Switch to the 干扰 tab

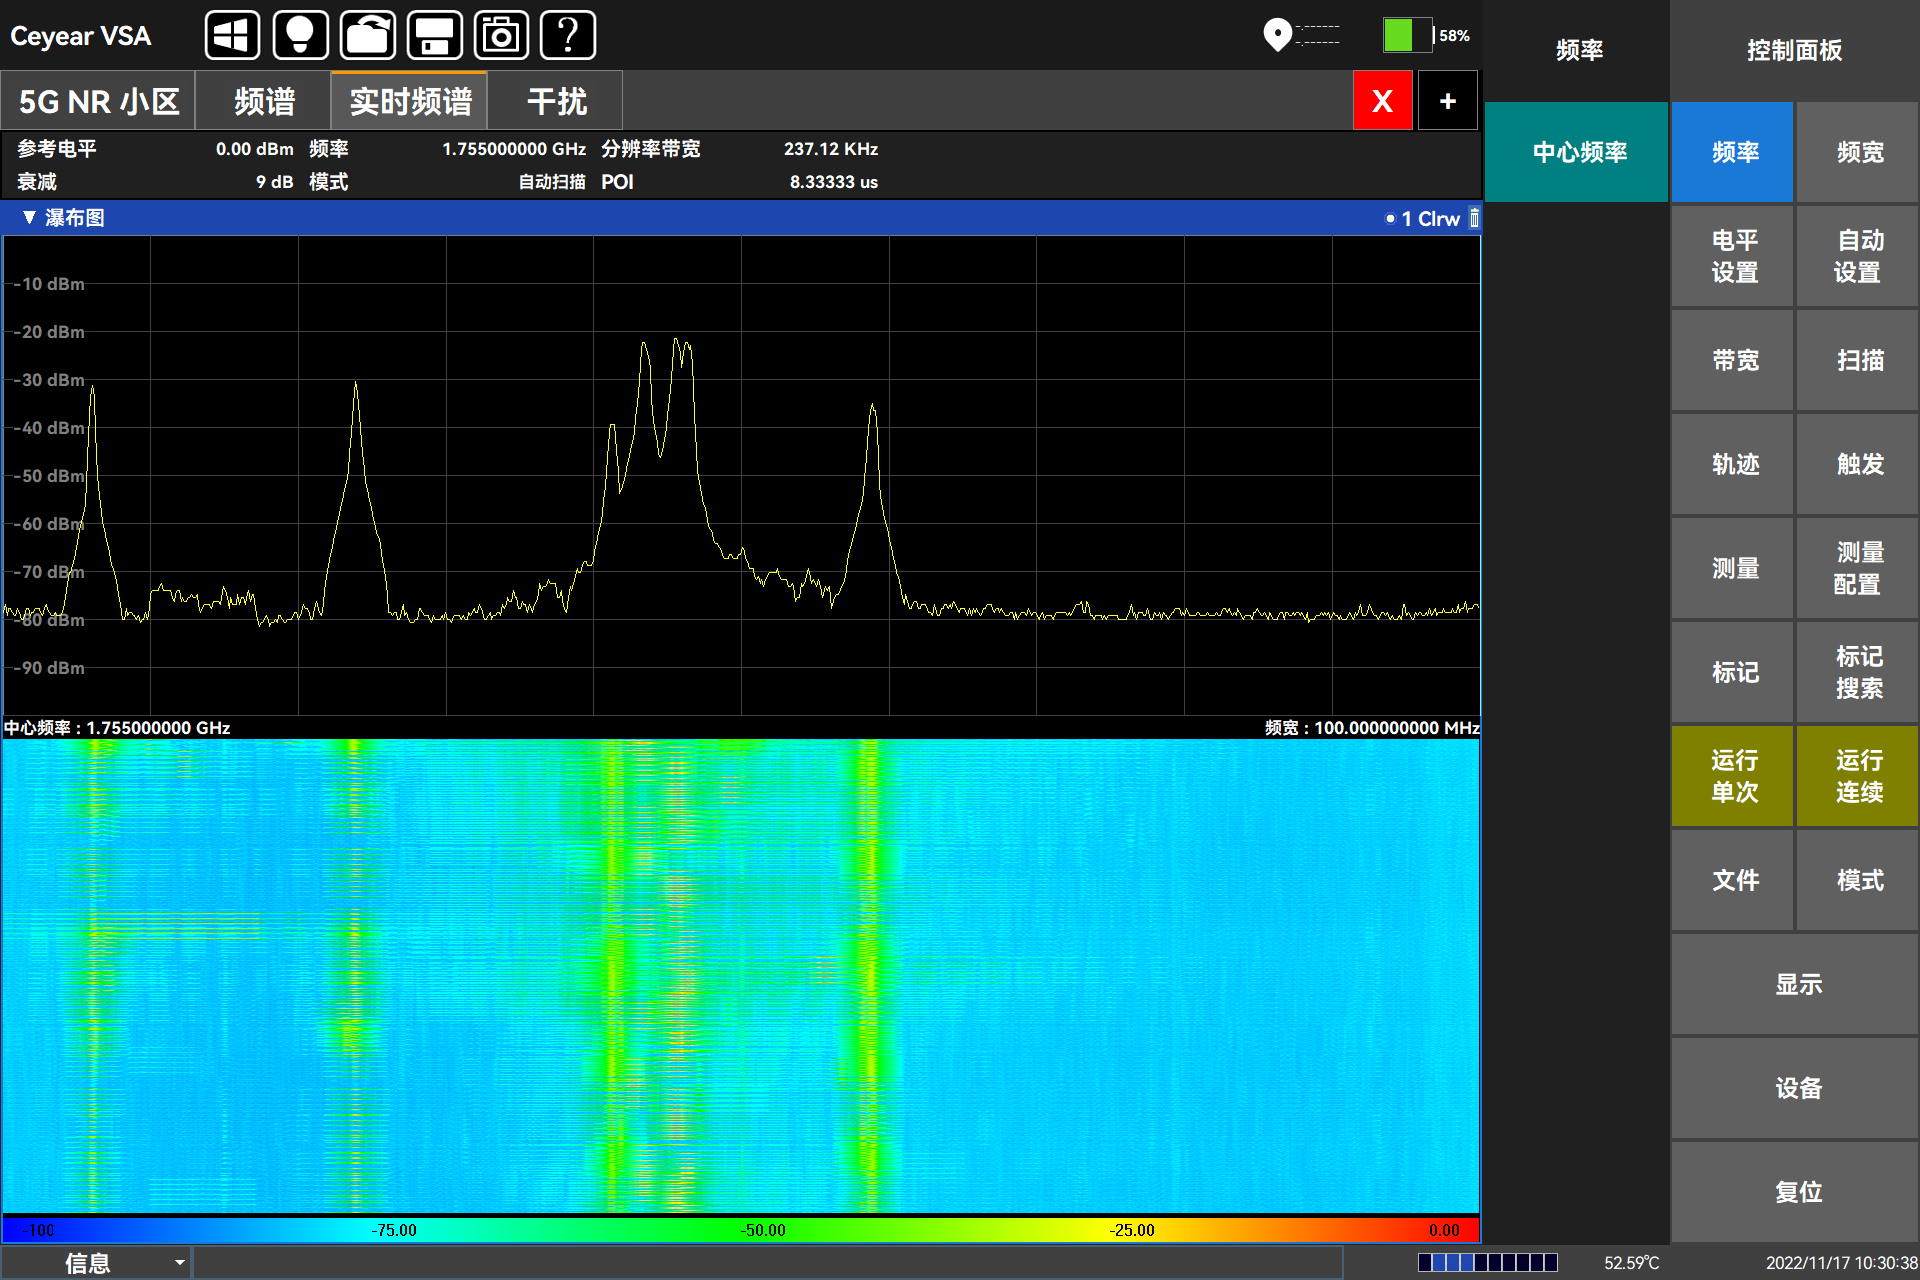click(x=556, y=101)
